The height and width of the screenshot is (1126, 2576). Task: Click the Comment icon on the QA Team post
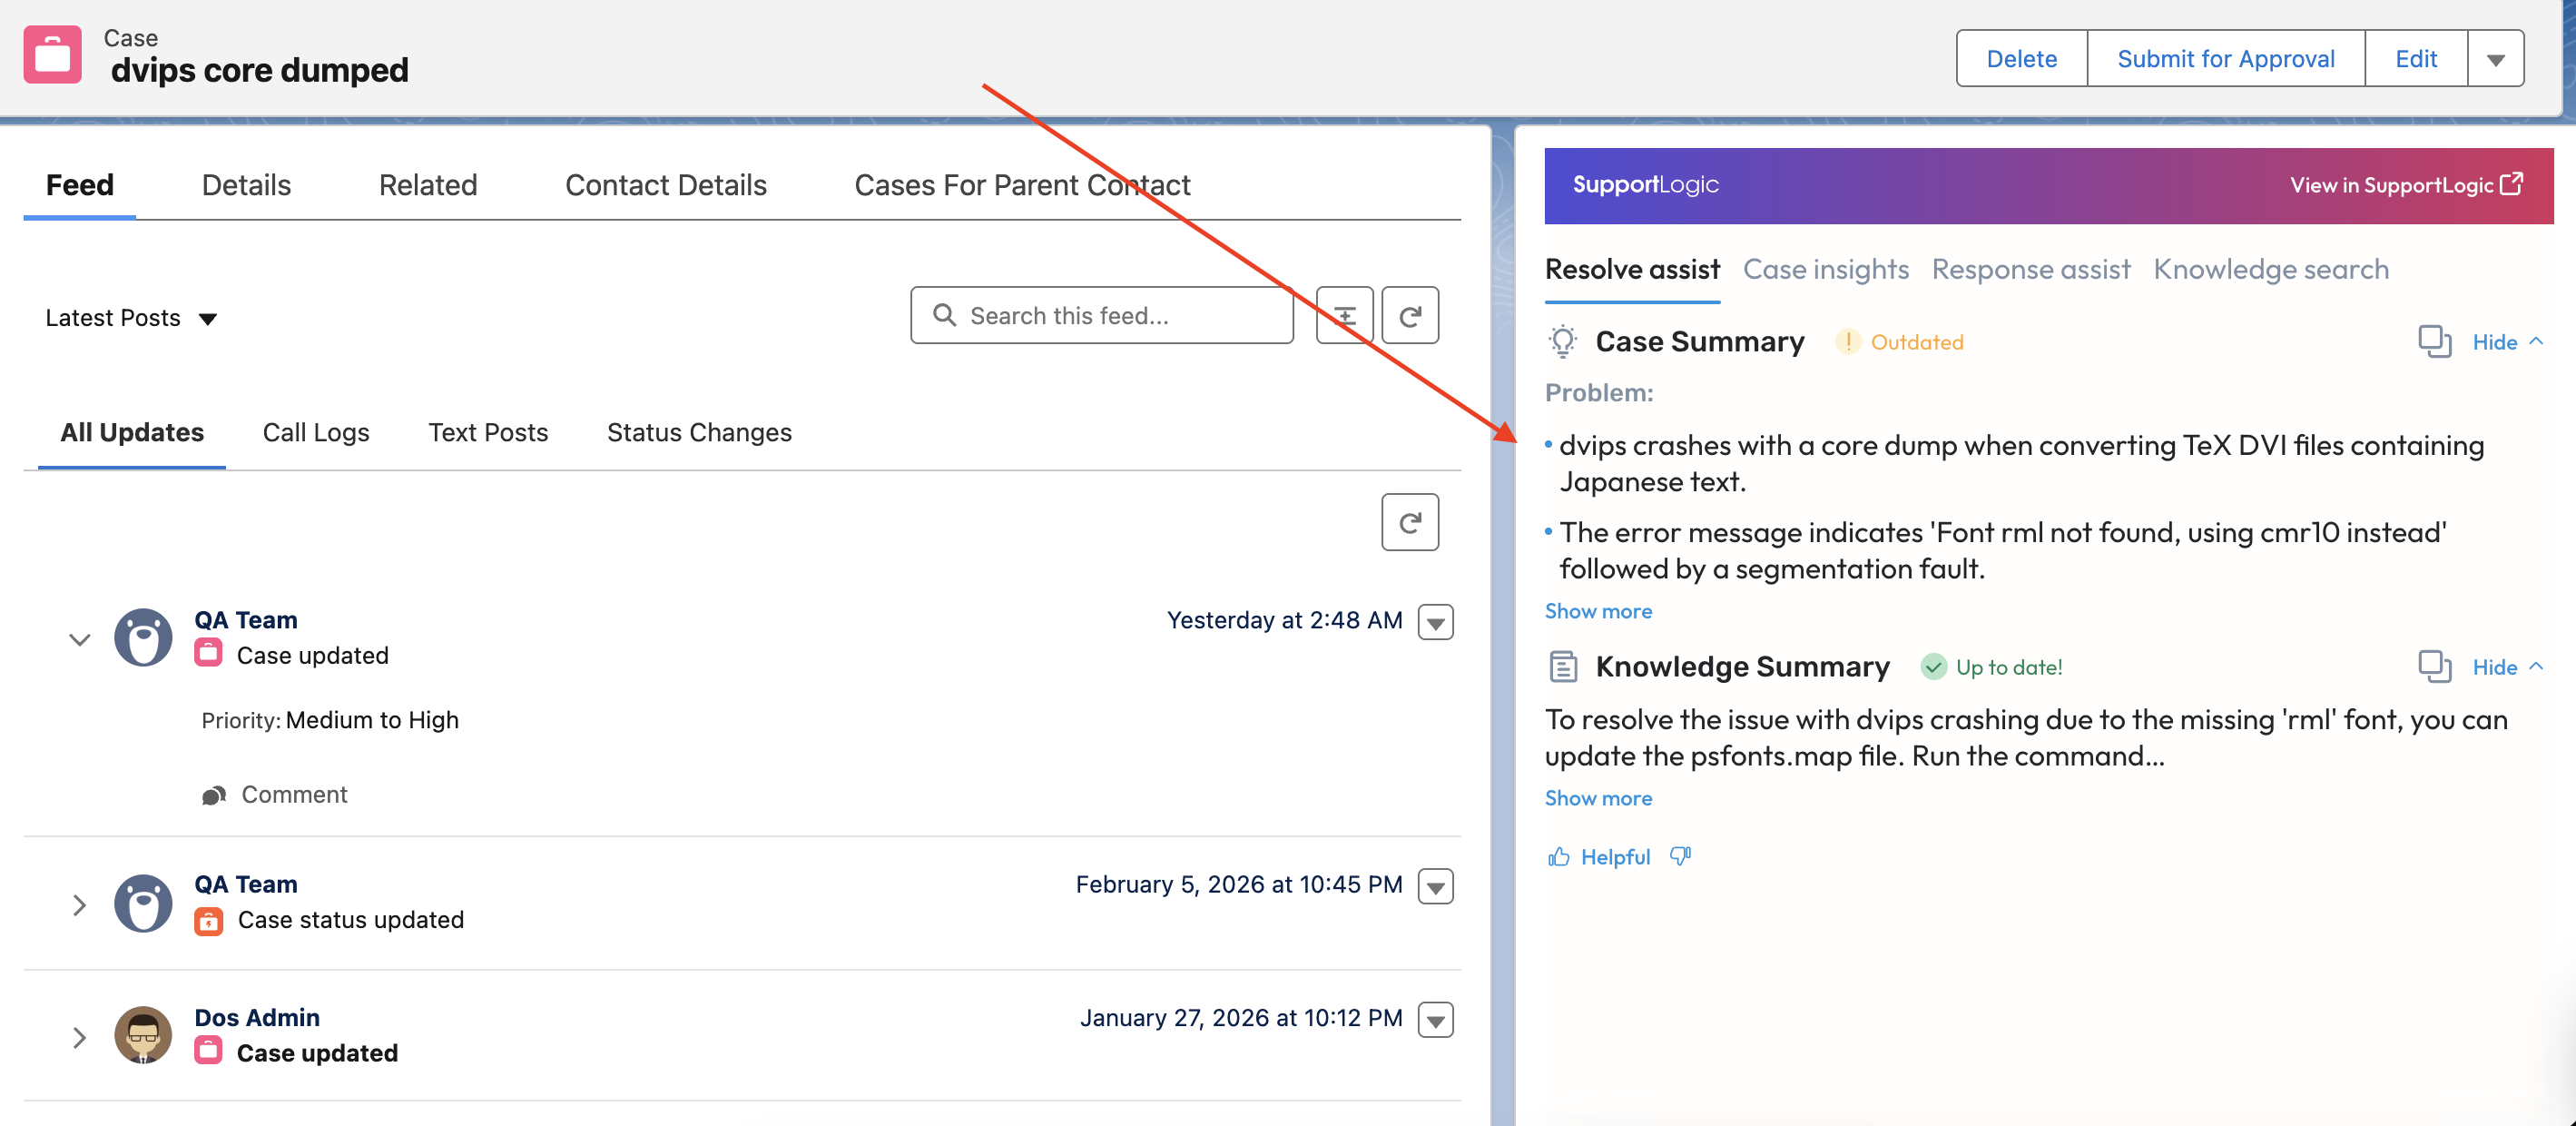(x=213, y=795)
